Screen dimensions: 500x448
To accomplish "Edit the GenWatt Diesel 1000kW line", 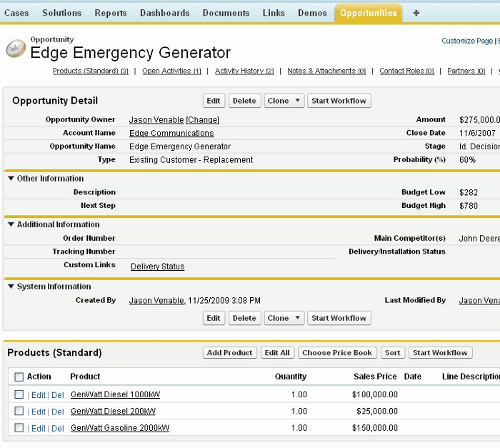I will tap(38, 395).
